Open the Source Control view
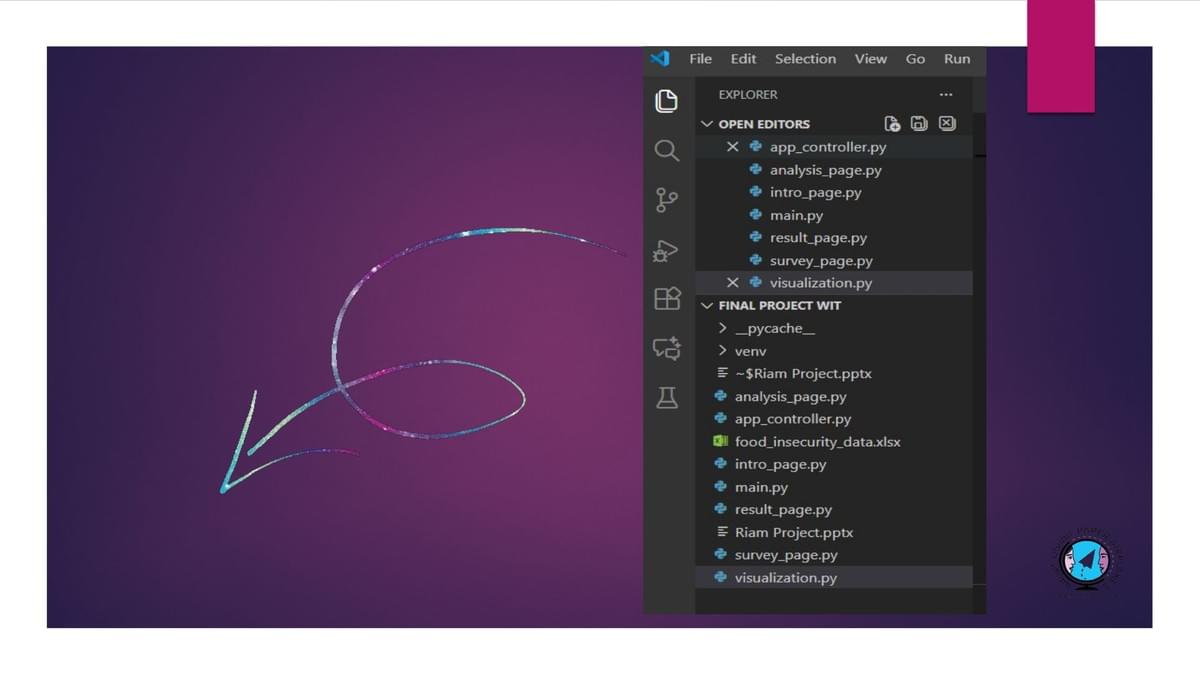Viewport: 1200px width, 675px height. click(x=666, y=200)
